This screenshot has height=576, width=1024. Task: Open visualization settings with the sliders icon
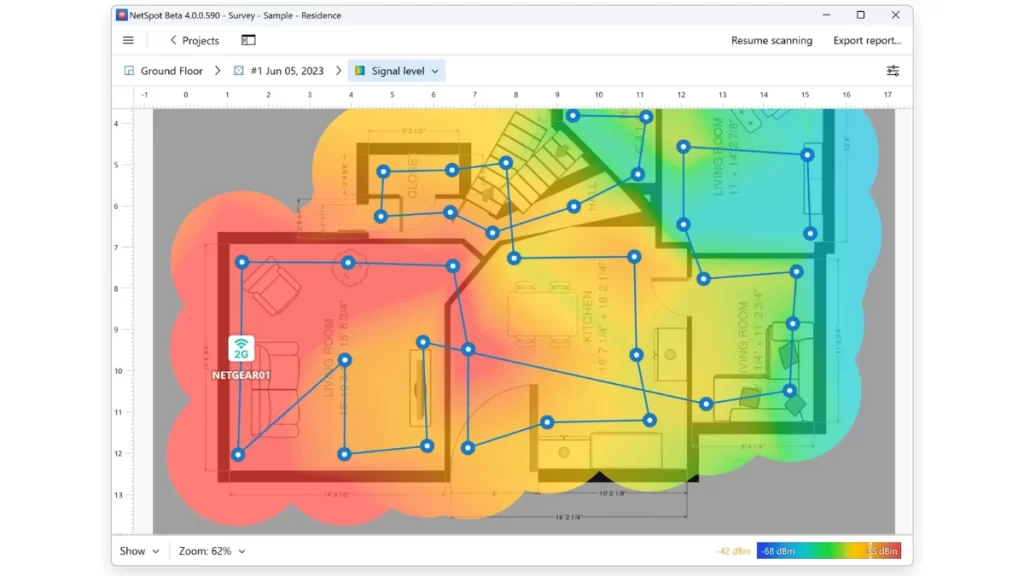tap(893, 70)
